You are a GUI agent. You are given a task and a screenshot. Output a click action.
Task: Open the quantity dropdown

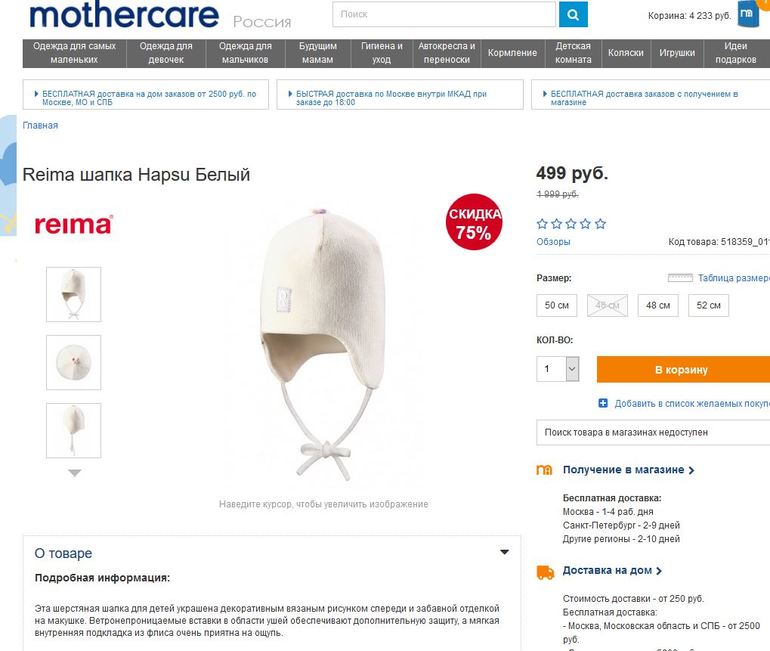pyautogui.click(x=572, y=370)
